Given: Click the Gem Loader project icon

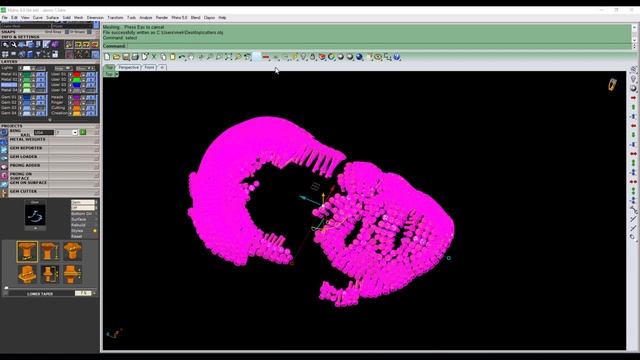Looking at the screenshot, I should click(4, 158).
